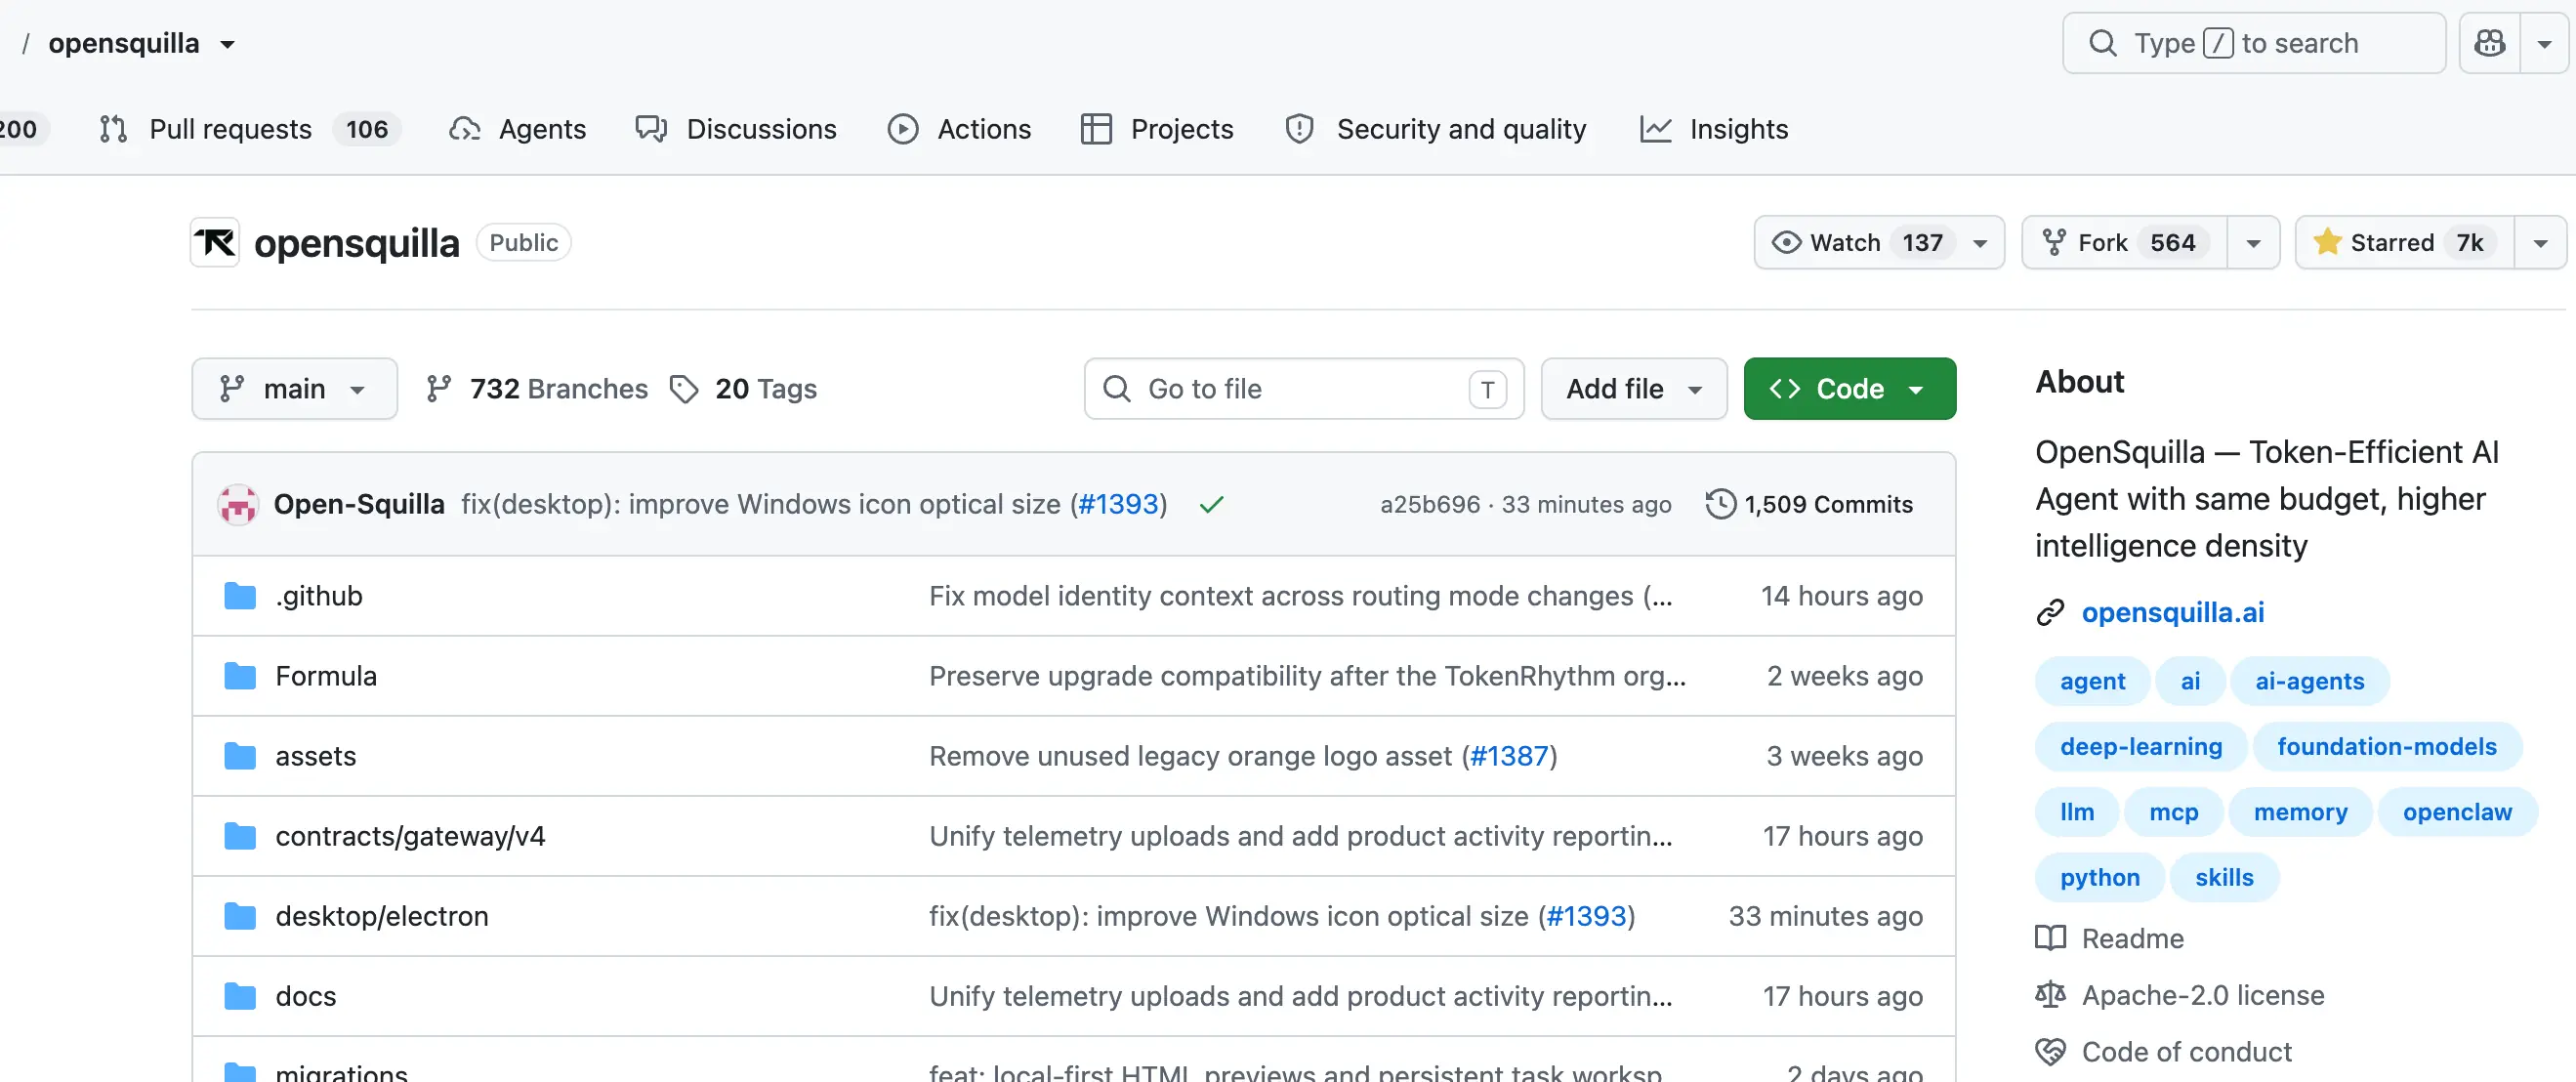Open commit history clock icon
The height and width of the screenshot is (1082, 2576).
(x=1720, y=504)
